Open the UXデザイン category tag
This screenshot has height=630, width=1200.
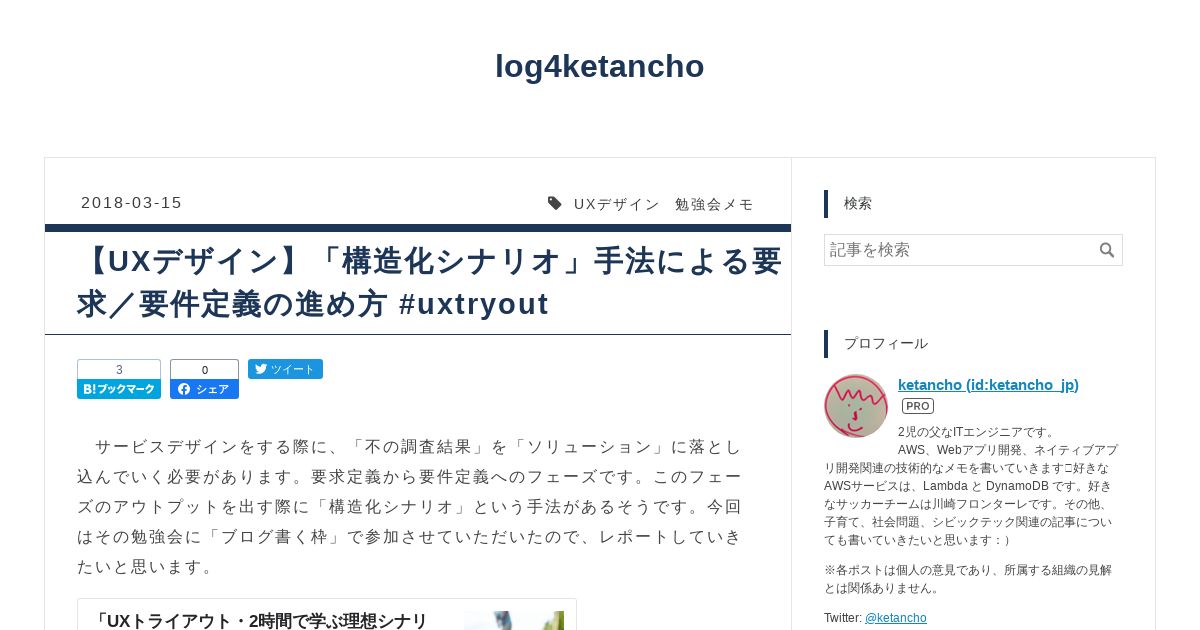[x=617, y=204]
